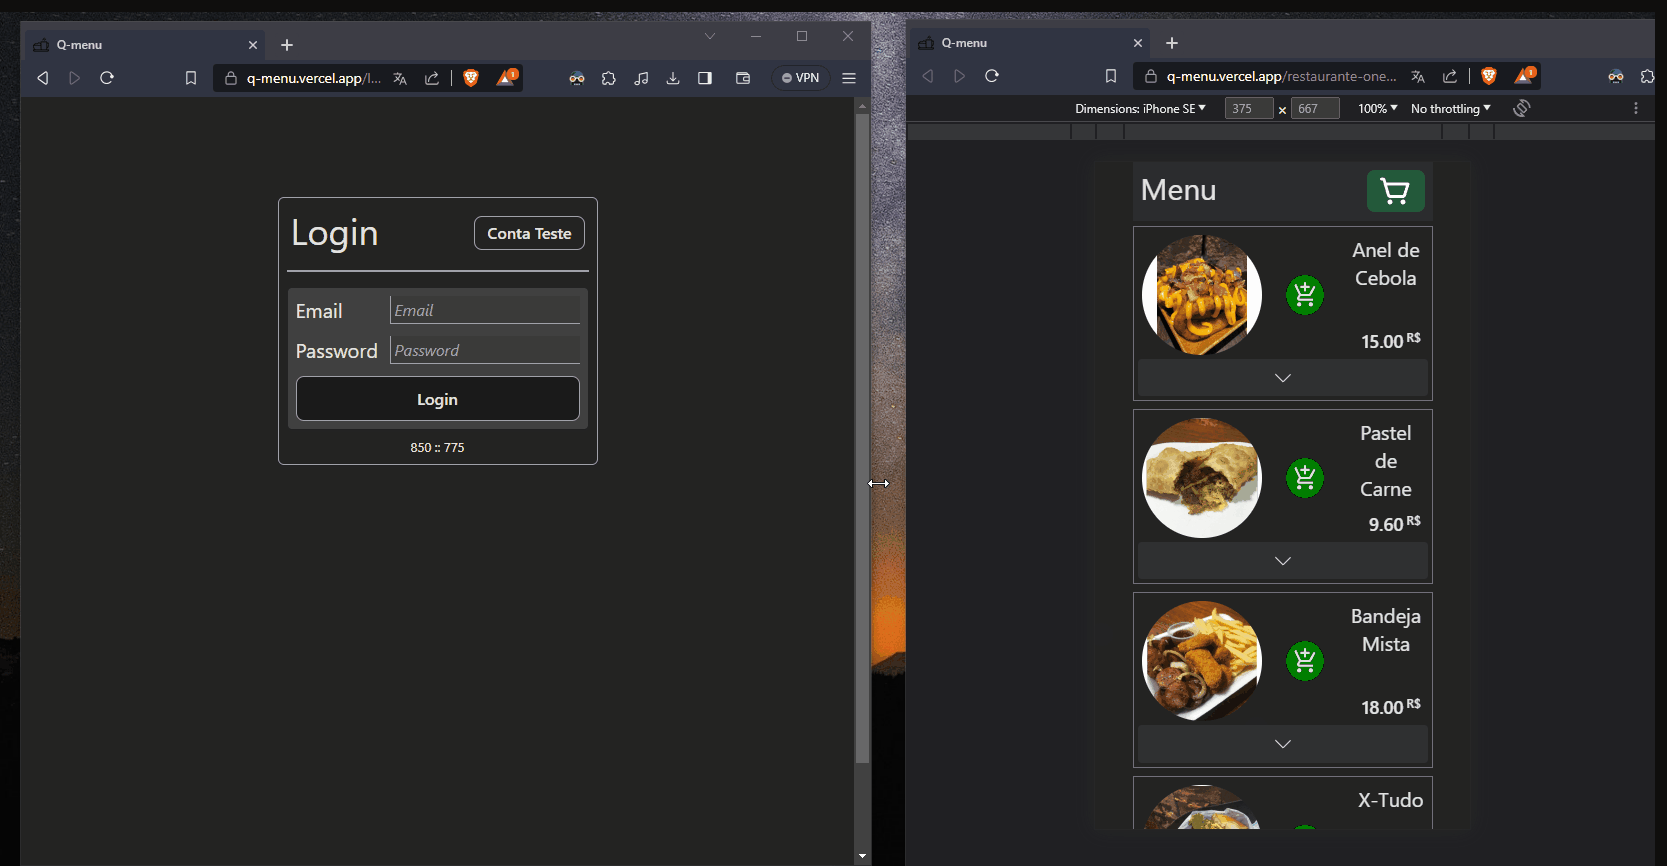Open a new tab in right window
1667x866 pixels.
[x=1172, y=43]
